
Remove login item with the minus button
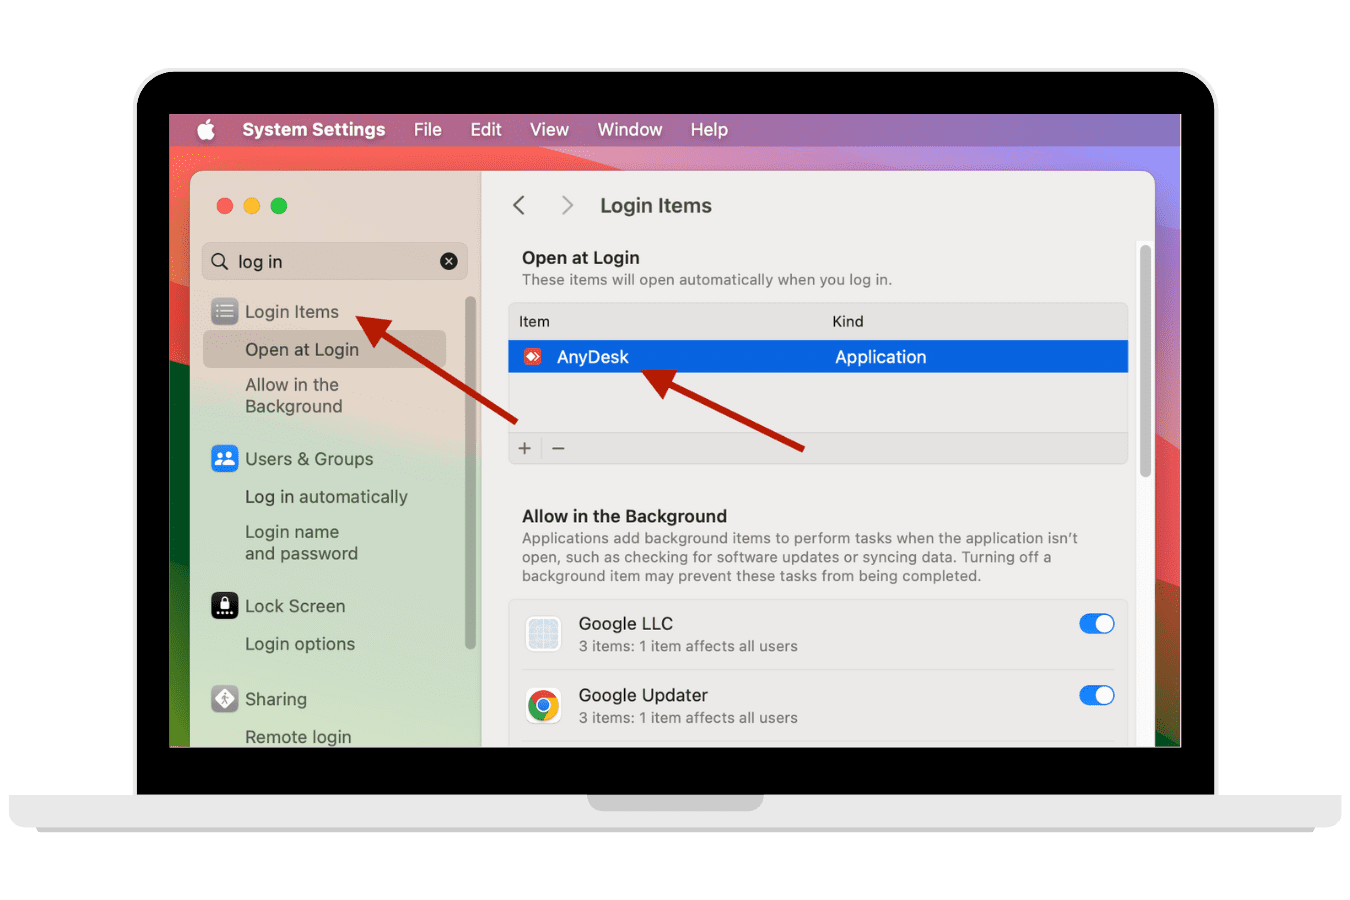[x=558, y=448]
